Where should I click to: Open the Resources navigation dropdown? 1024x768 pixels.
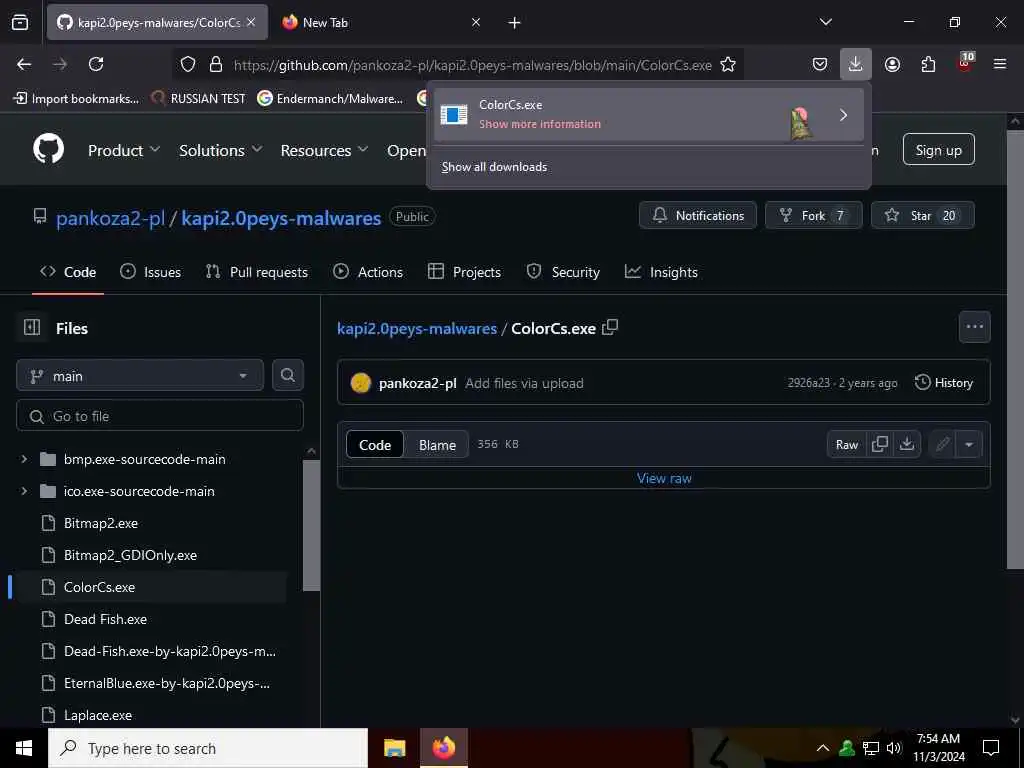(324, 150)
